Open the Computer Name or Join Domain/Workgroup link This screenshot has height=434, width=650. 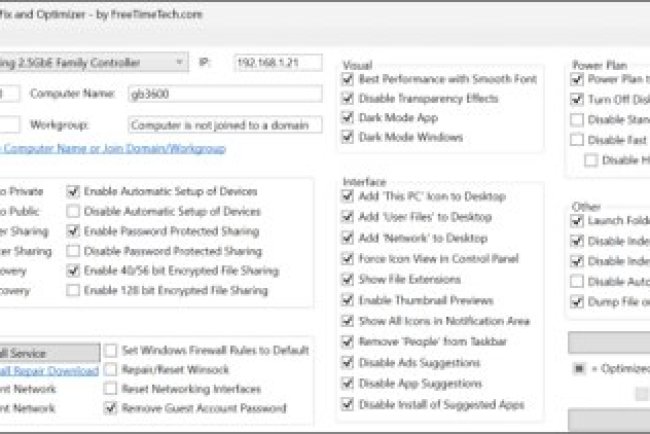112,149
